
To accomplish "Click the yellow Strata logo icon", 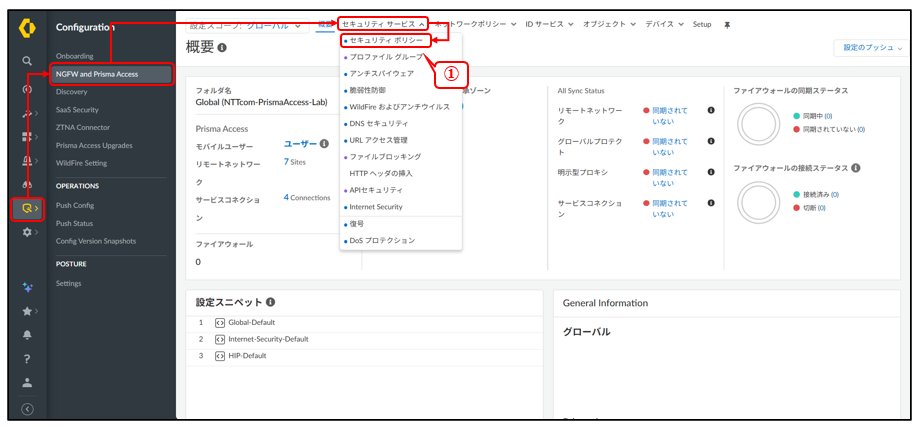I will 27,27.
